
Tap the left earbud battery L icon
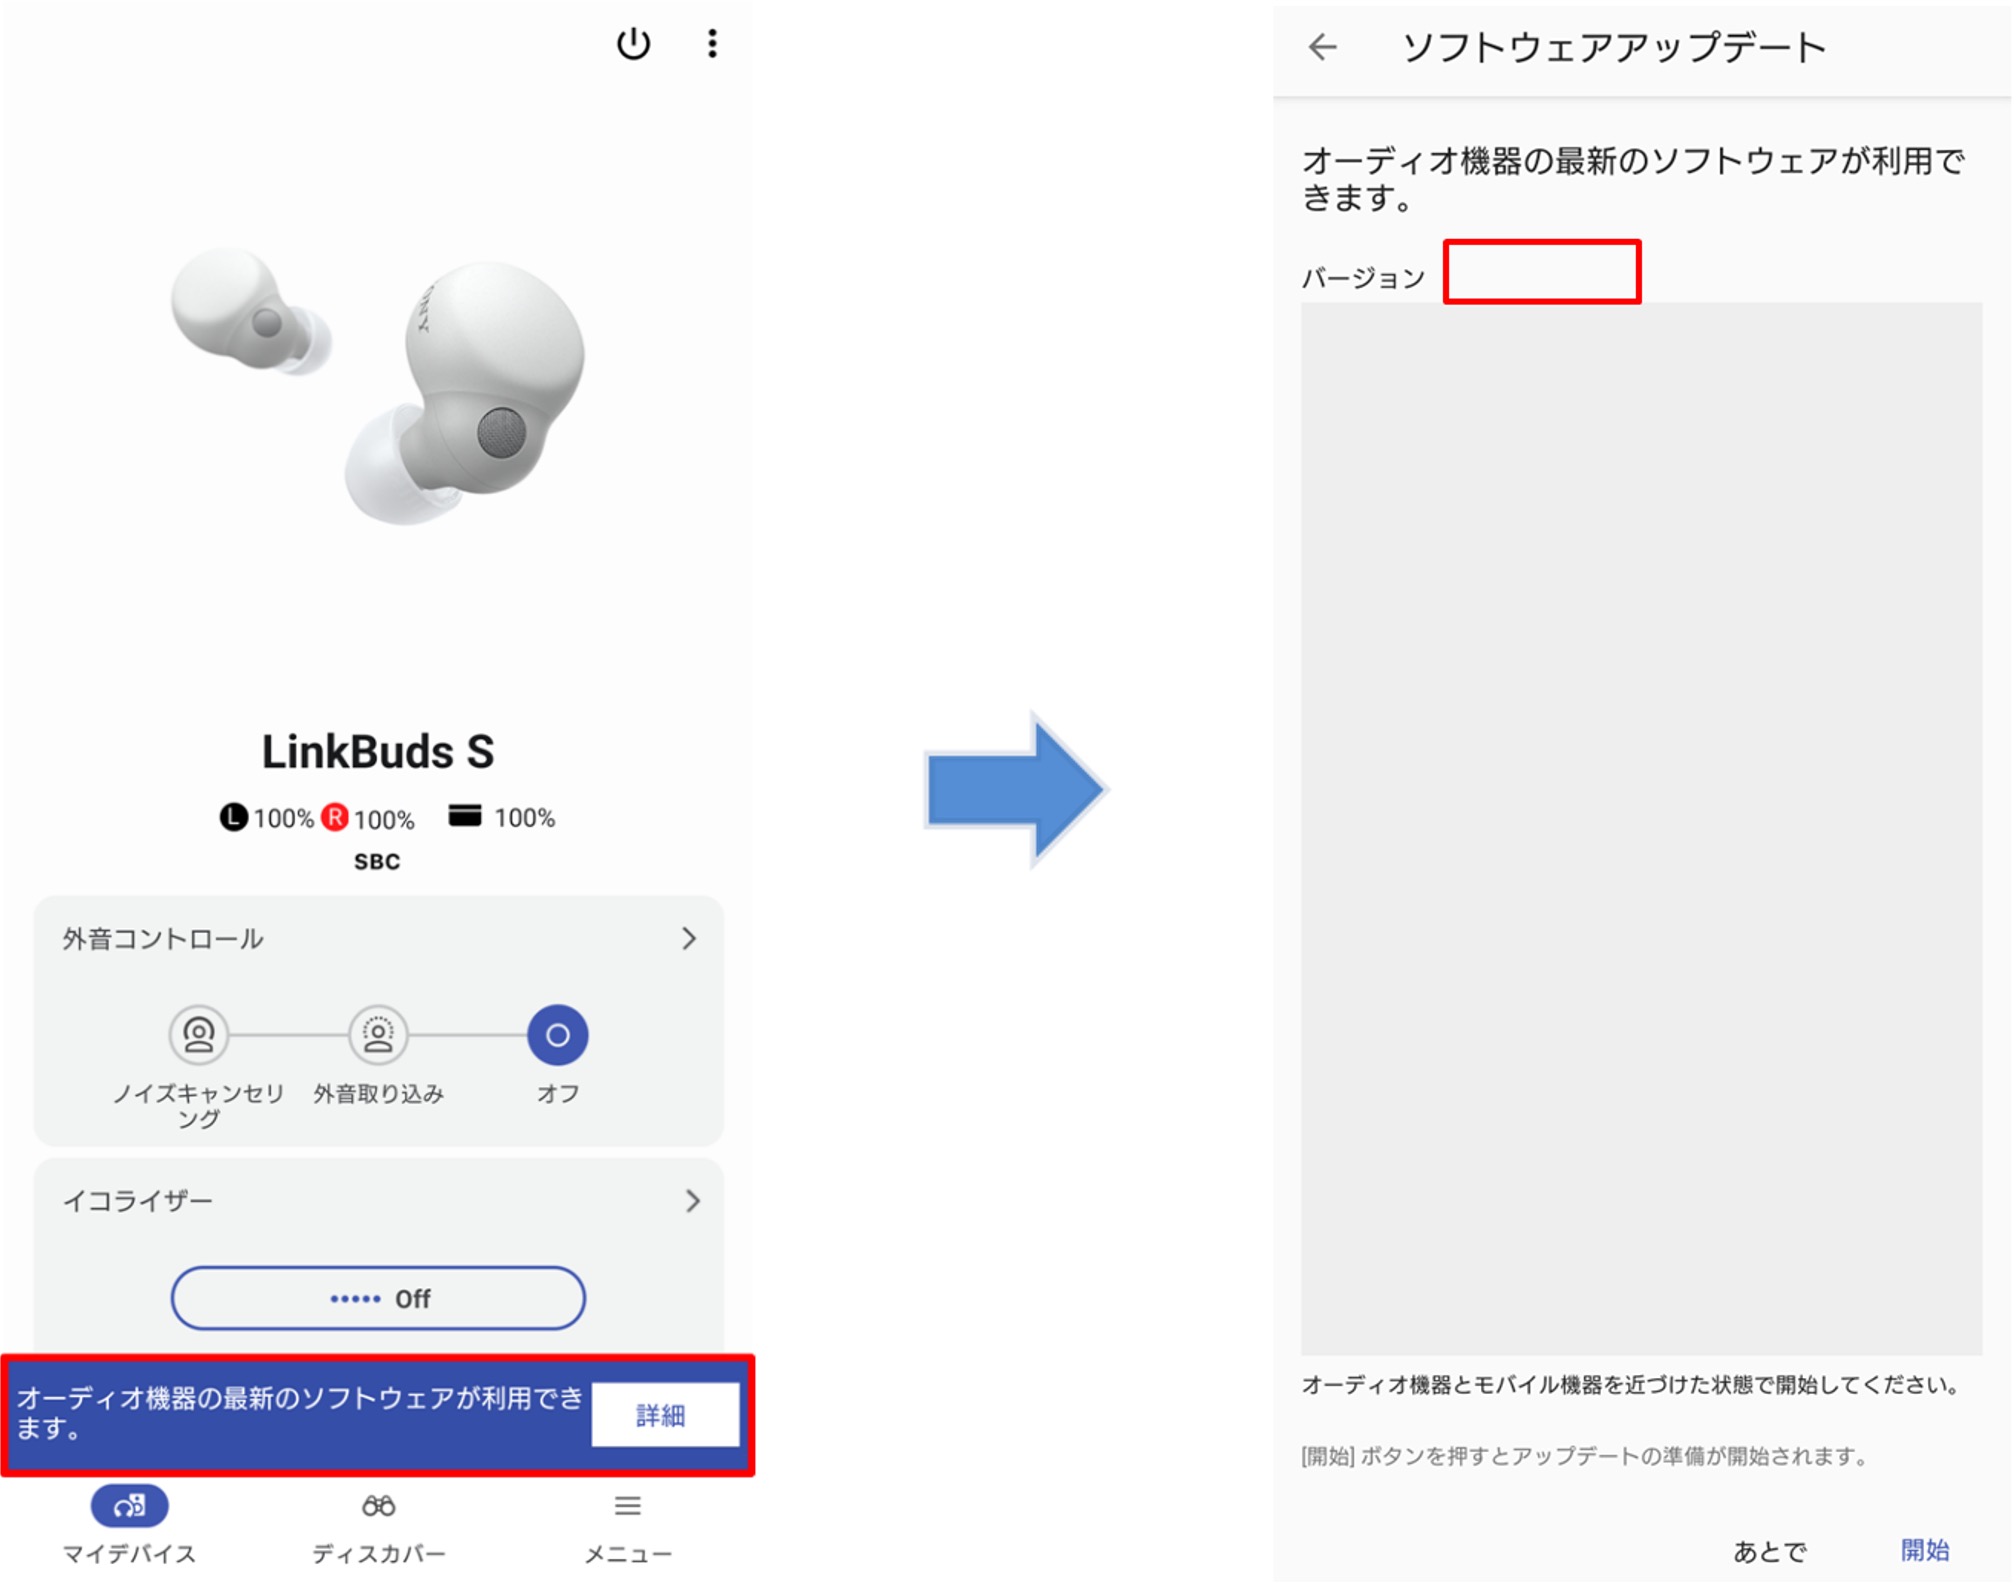pos(233,817)
